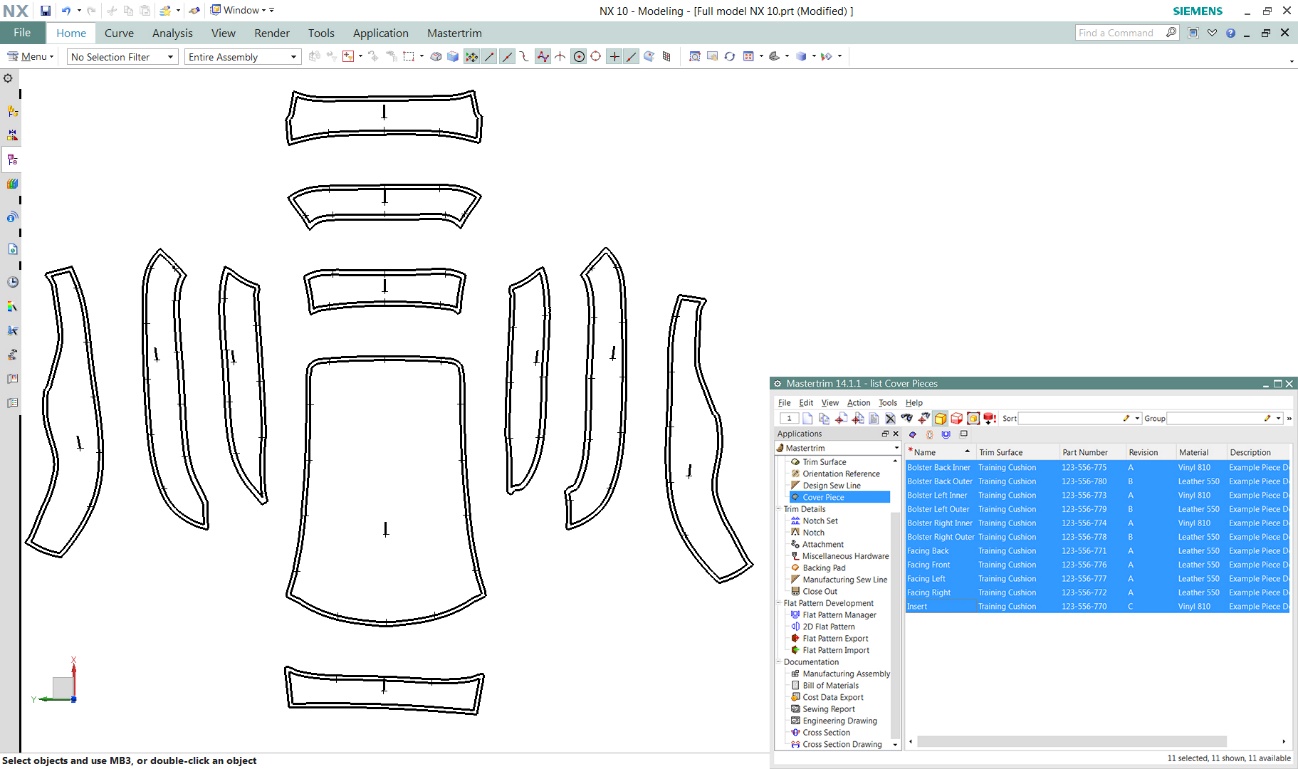Collapse the Flat Pattern Development group
The height and width of the screenshot is (769, 1298).
tap(780, 603)
